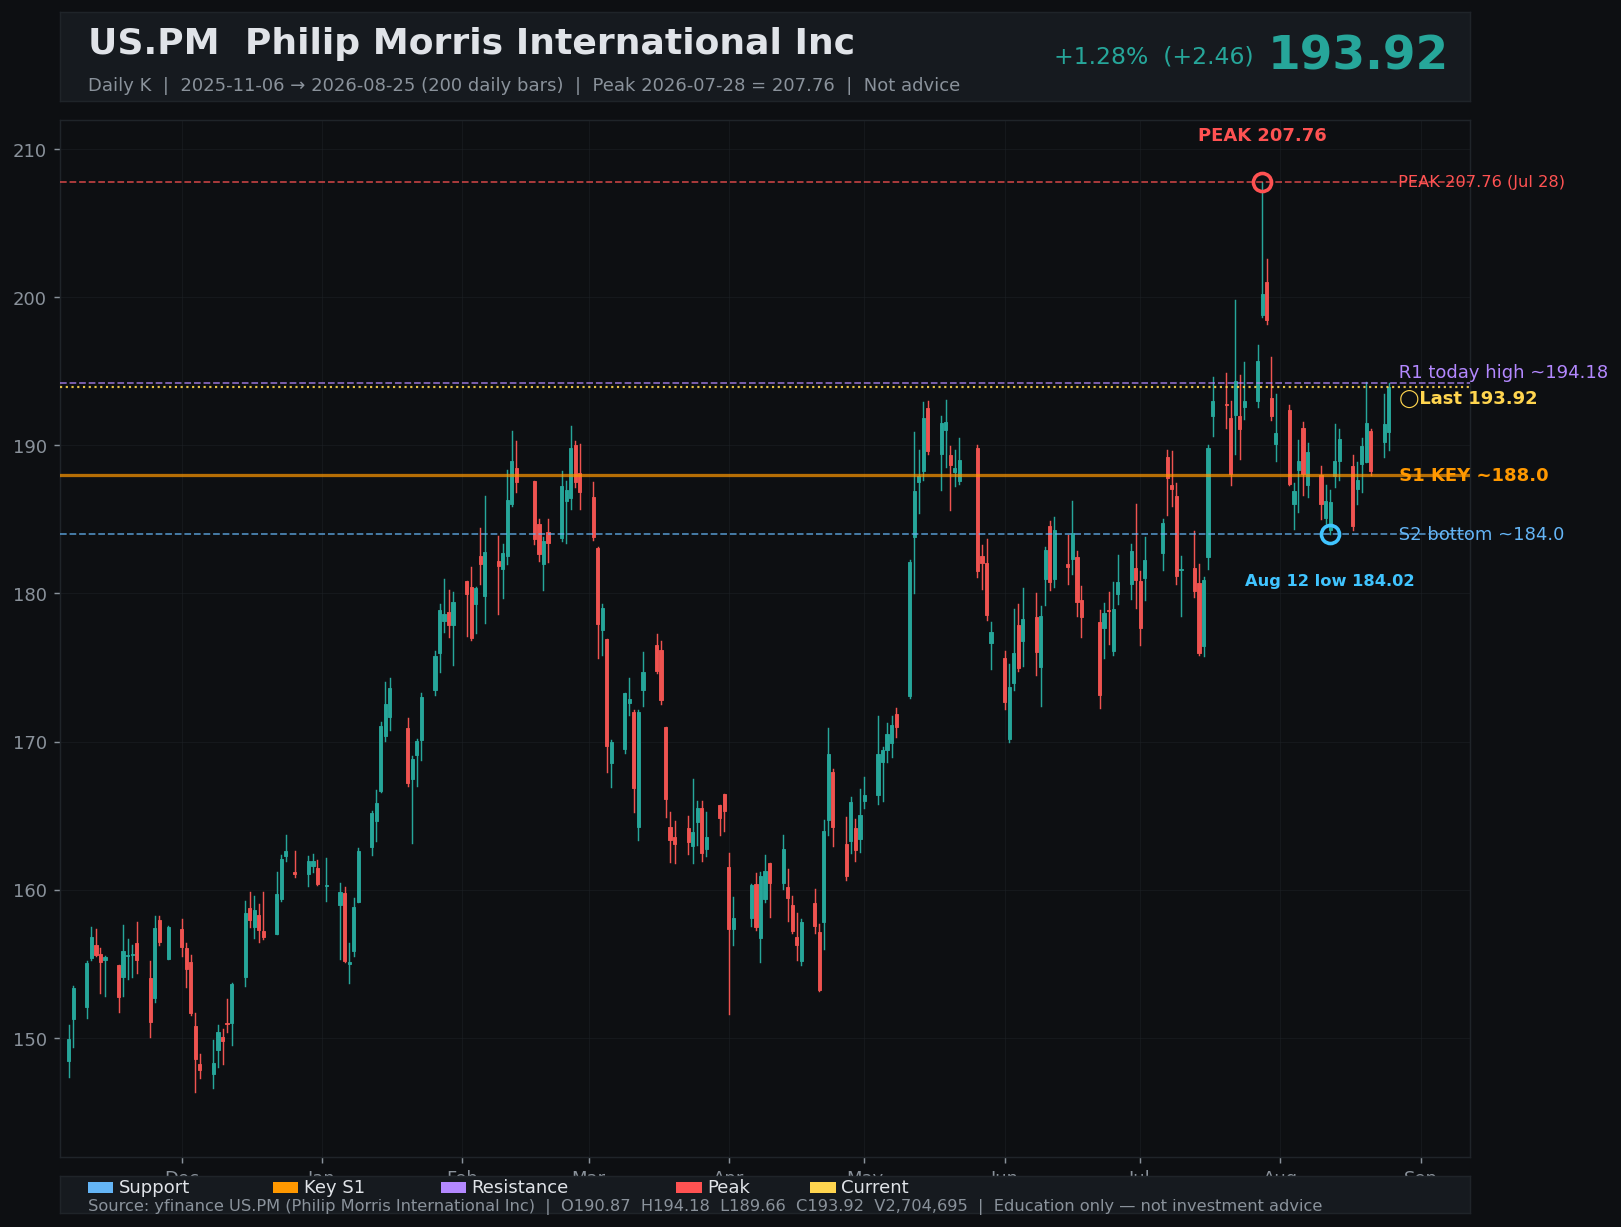Click the 'S1 KEY ~188.0' label
This screenshot has width=1621, height=1227.
pos(1473,475)
